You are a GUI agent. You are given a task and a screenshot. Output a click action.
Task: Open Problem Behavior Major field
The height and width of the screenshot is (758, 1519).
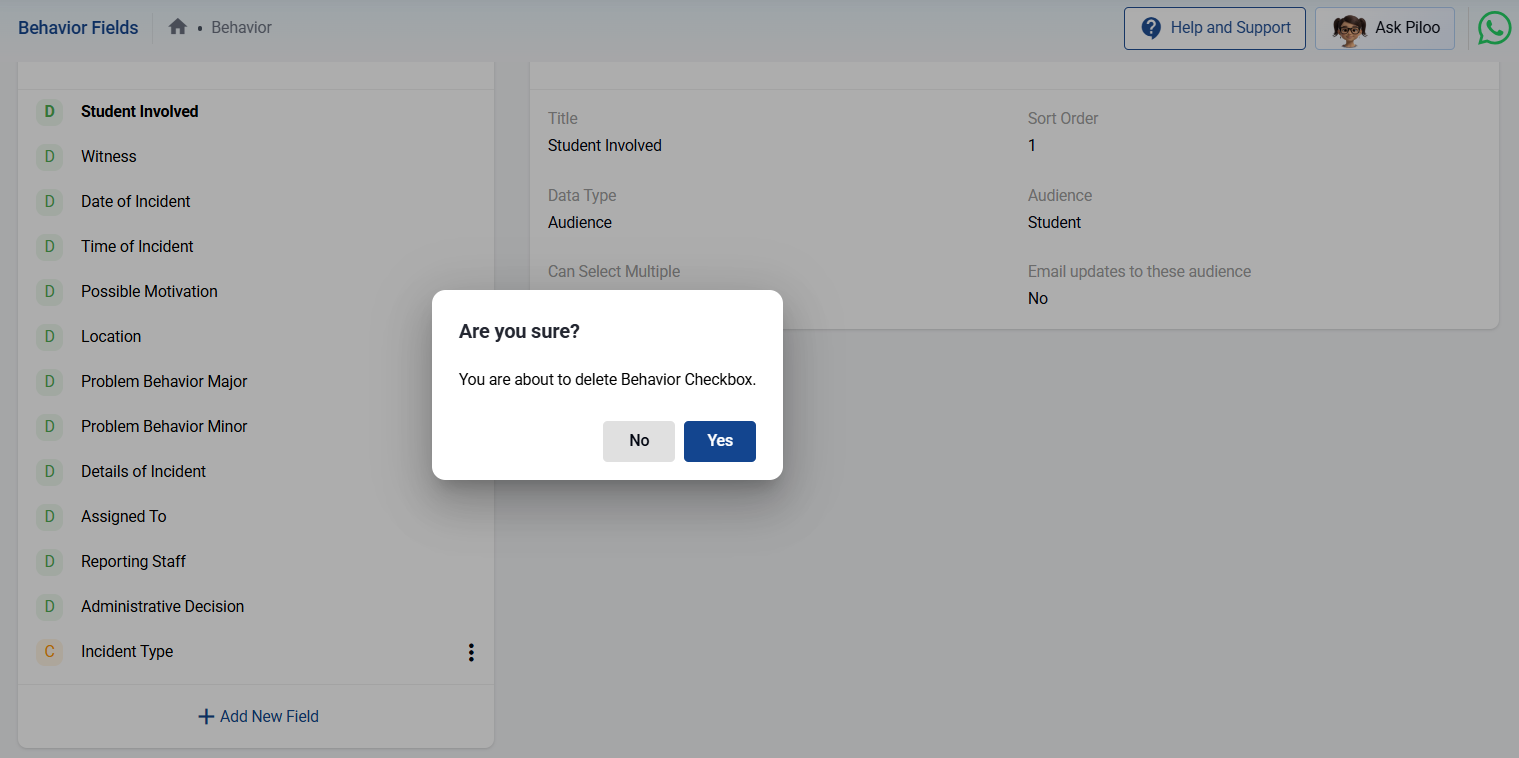(x=164, y=381)
